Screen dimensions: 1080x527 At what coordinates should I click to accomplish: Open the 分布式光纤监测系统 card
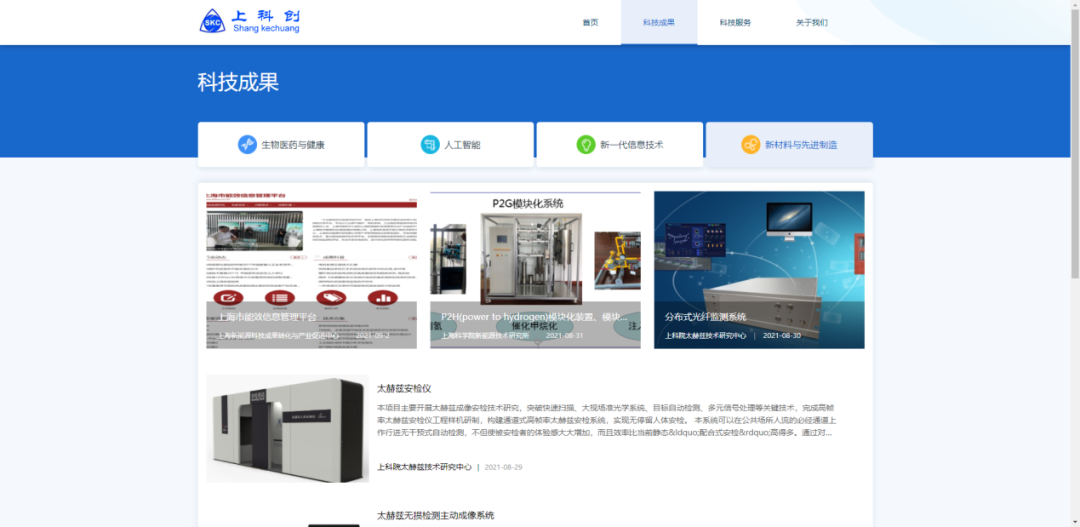(759, 270)
